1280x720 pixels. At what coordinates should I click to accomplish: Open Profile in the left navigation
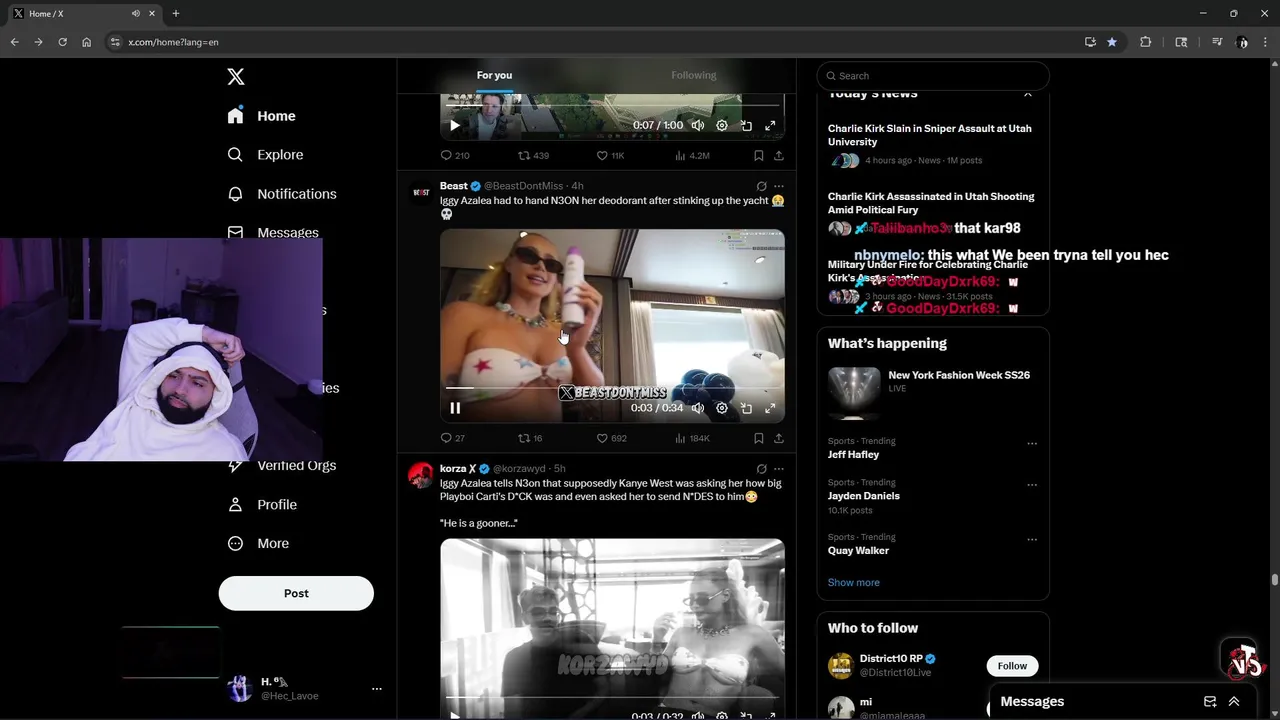pos(262,505)
